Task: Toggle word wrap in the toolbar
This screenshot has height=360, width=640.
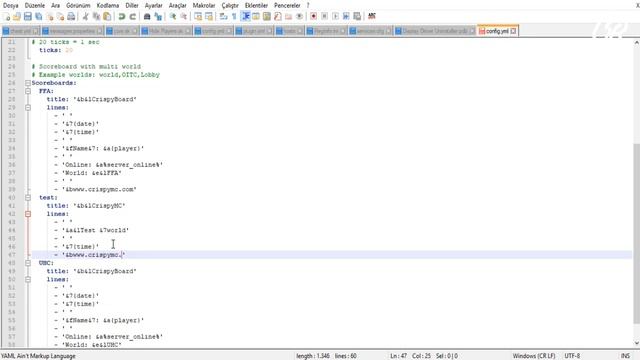Action: pyautogui.click(x=223, y=17)
